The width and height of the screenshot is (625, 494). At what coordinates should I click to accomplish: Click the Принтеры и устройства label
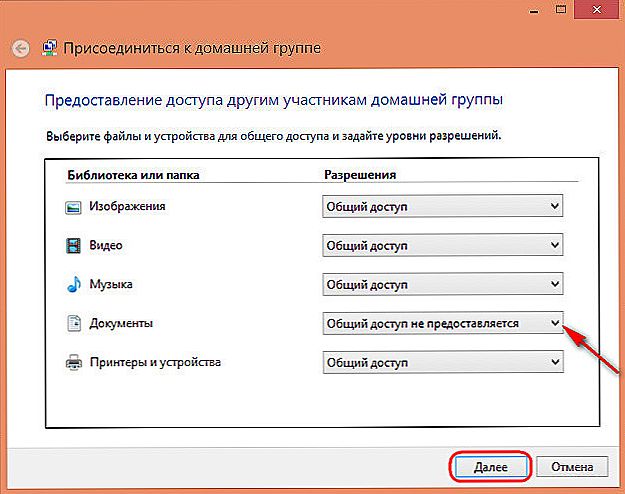[155, 362]
